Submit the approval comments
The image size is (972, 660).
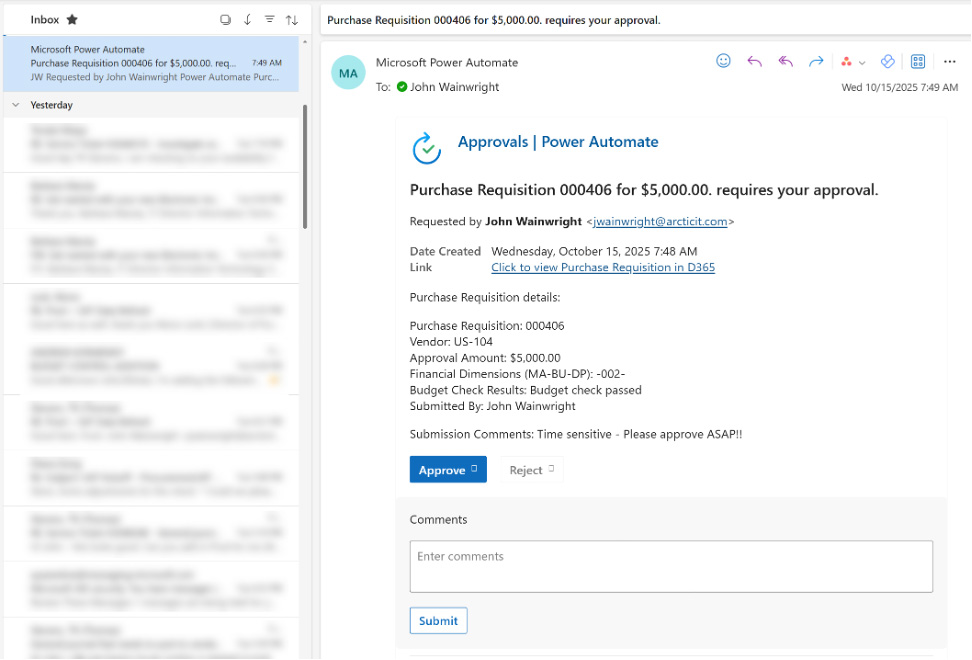(x=438, y=620)
